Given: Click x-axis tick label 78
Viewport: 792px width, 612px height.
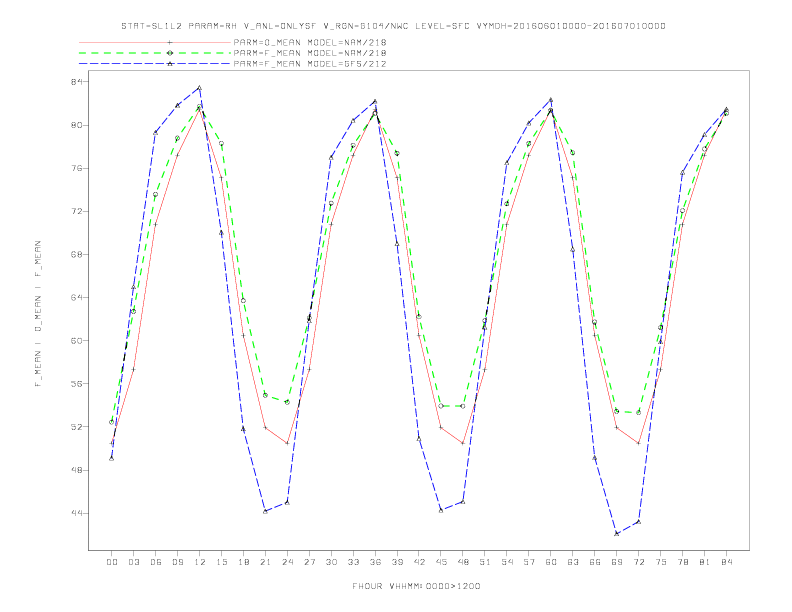Looking at the screenshot, I should coord(683,562).
